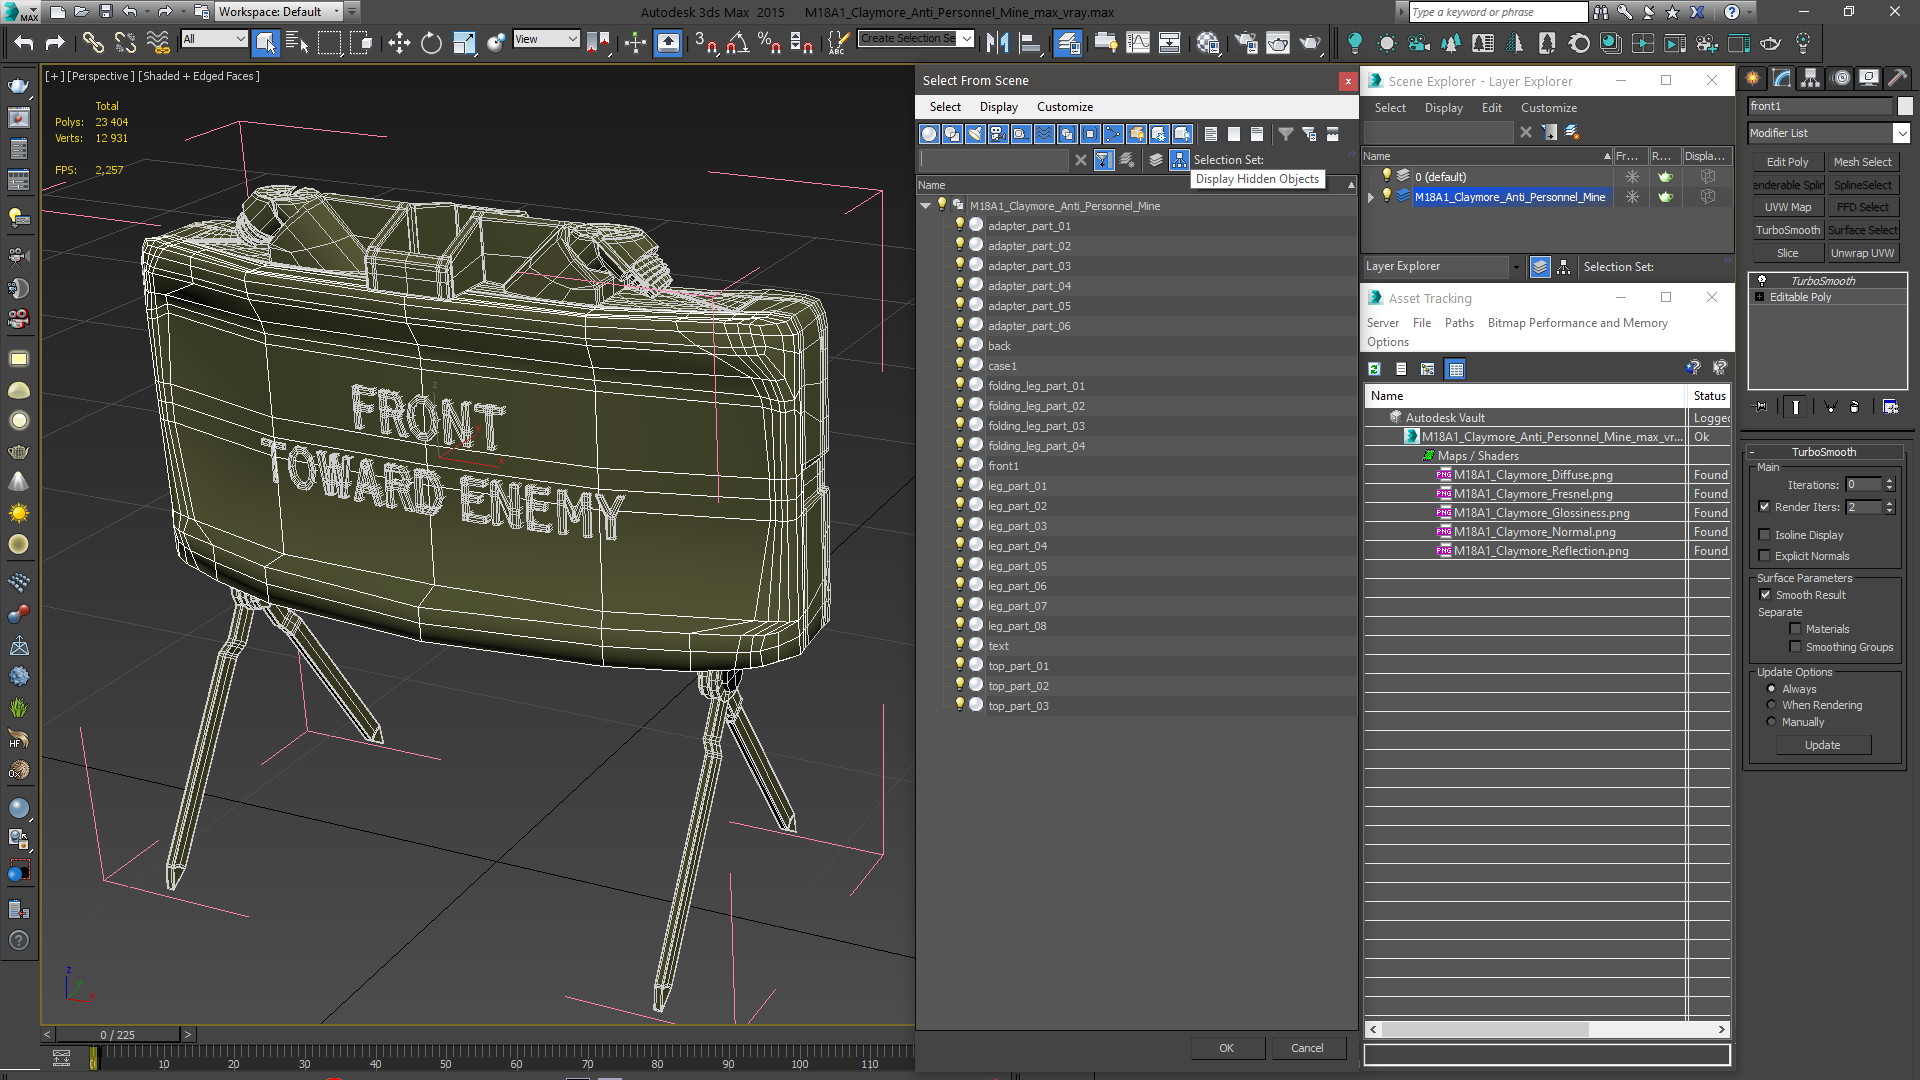The height and width of the screenshot is (1080, 1920).
Task: Toggle the Percent Snap icon
Action: (769, 42)
